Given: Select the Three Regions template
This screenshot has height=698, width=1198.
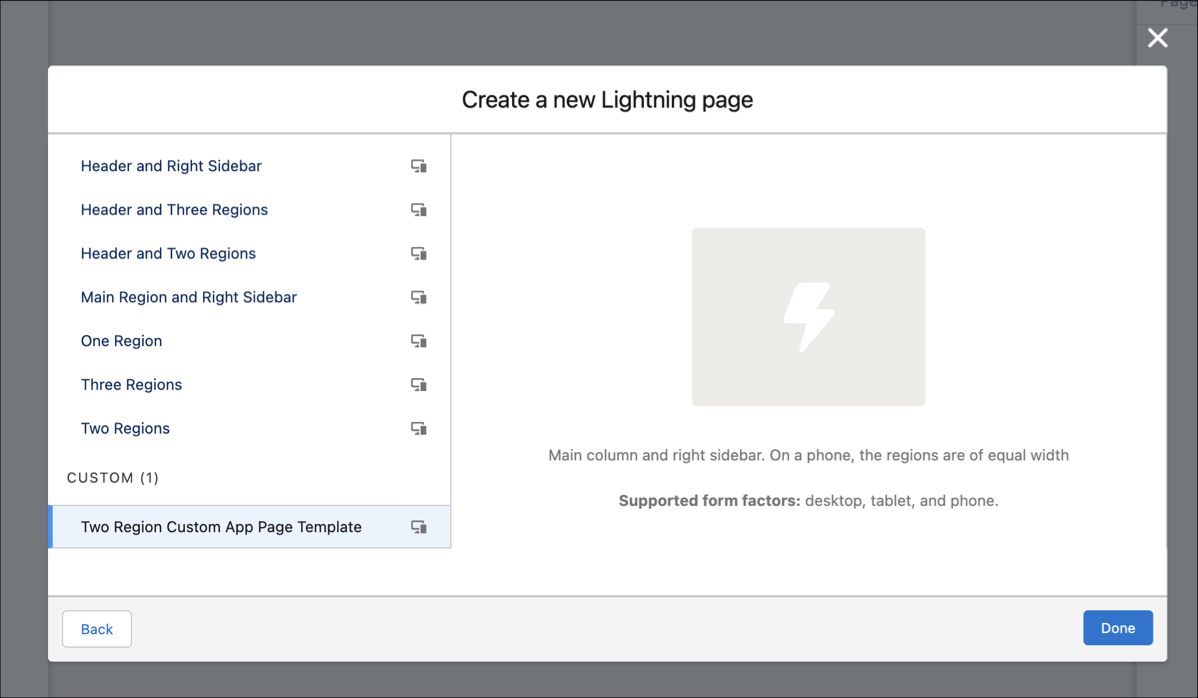Looking at the screenshot, I should 131,384.
